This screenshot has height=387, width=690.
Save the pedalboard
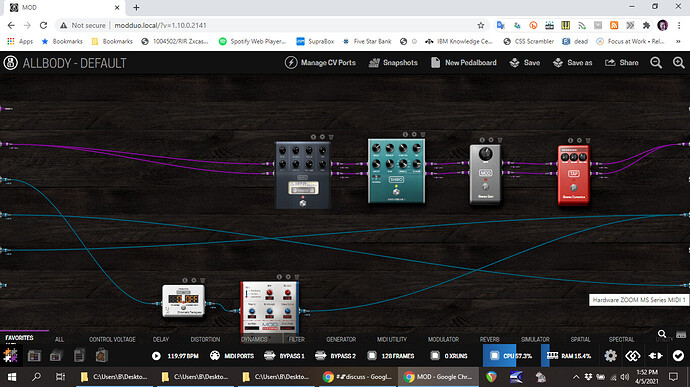pyautogui.click(x=525, y=63)
